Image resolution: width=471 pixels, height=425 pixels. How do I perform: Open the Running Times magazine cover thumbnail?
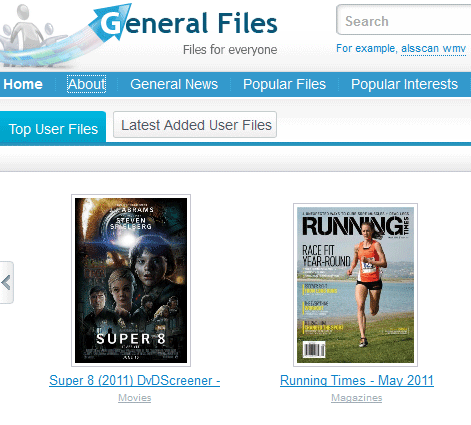[355, 285]
